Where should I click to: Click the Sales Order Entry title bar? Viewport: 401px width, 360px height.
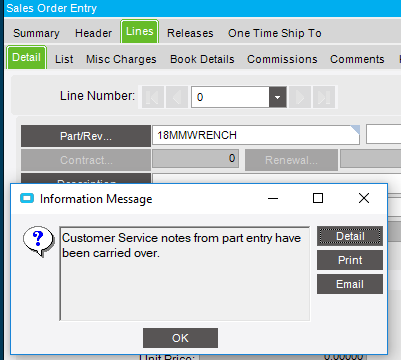(x=203, y=8)
